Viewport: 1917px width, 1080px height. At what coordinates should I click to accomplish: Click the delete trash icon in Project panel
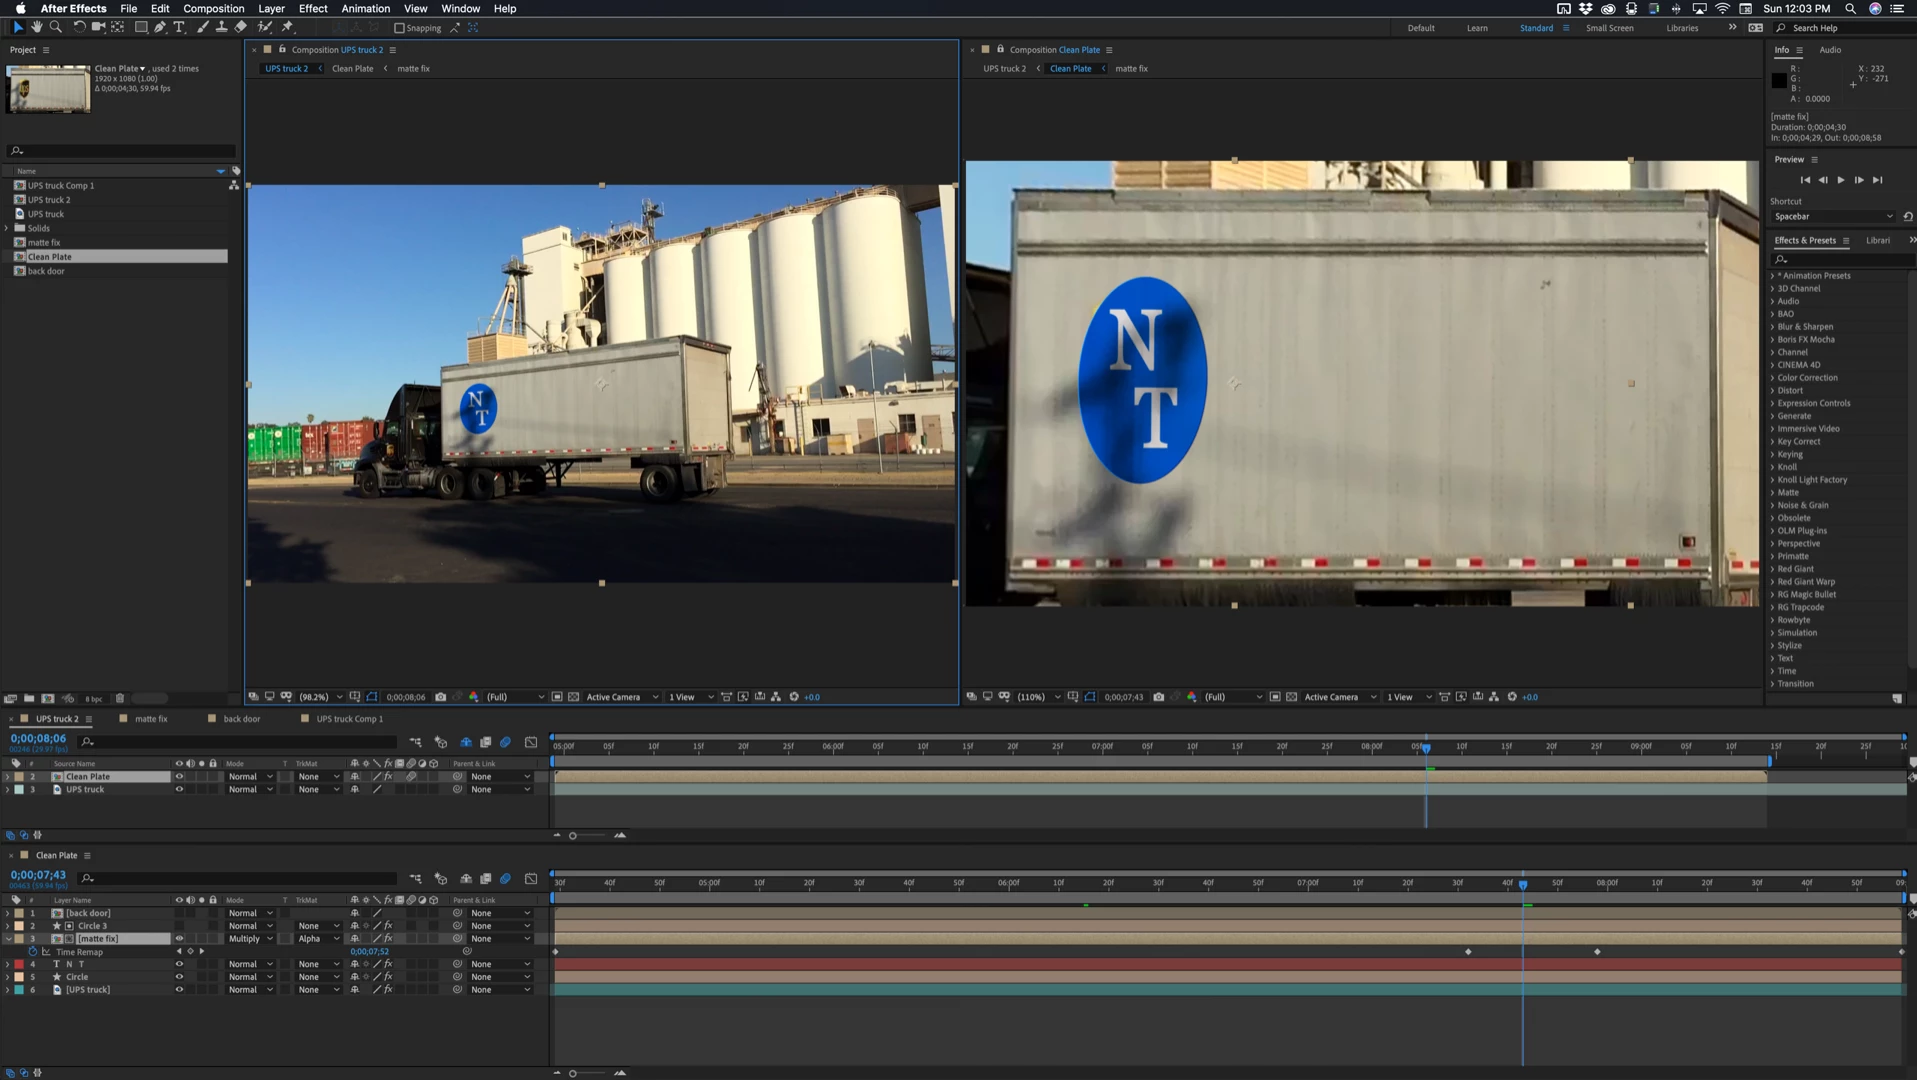[x=120, y=698]
